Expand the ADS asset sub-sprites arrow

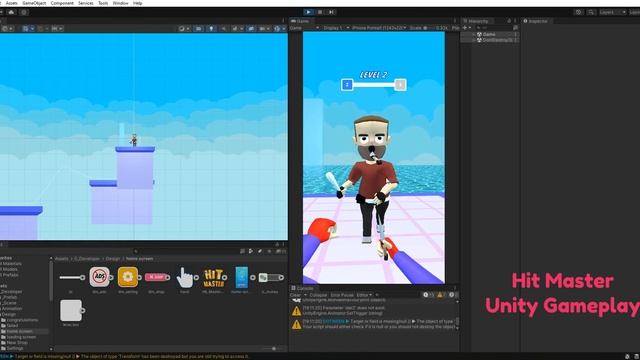111,278
